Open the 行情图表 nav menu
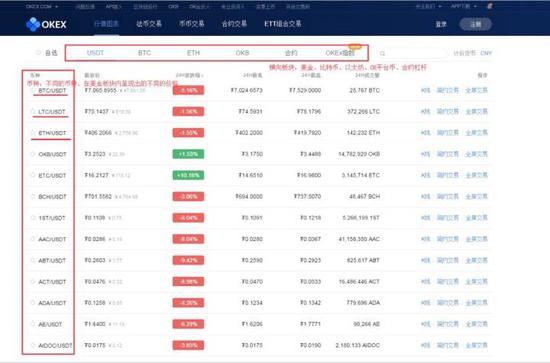 click(x=106, y=24)
